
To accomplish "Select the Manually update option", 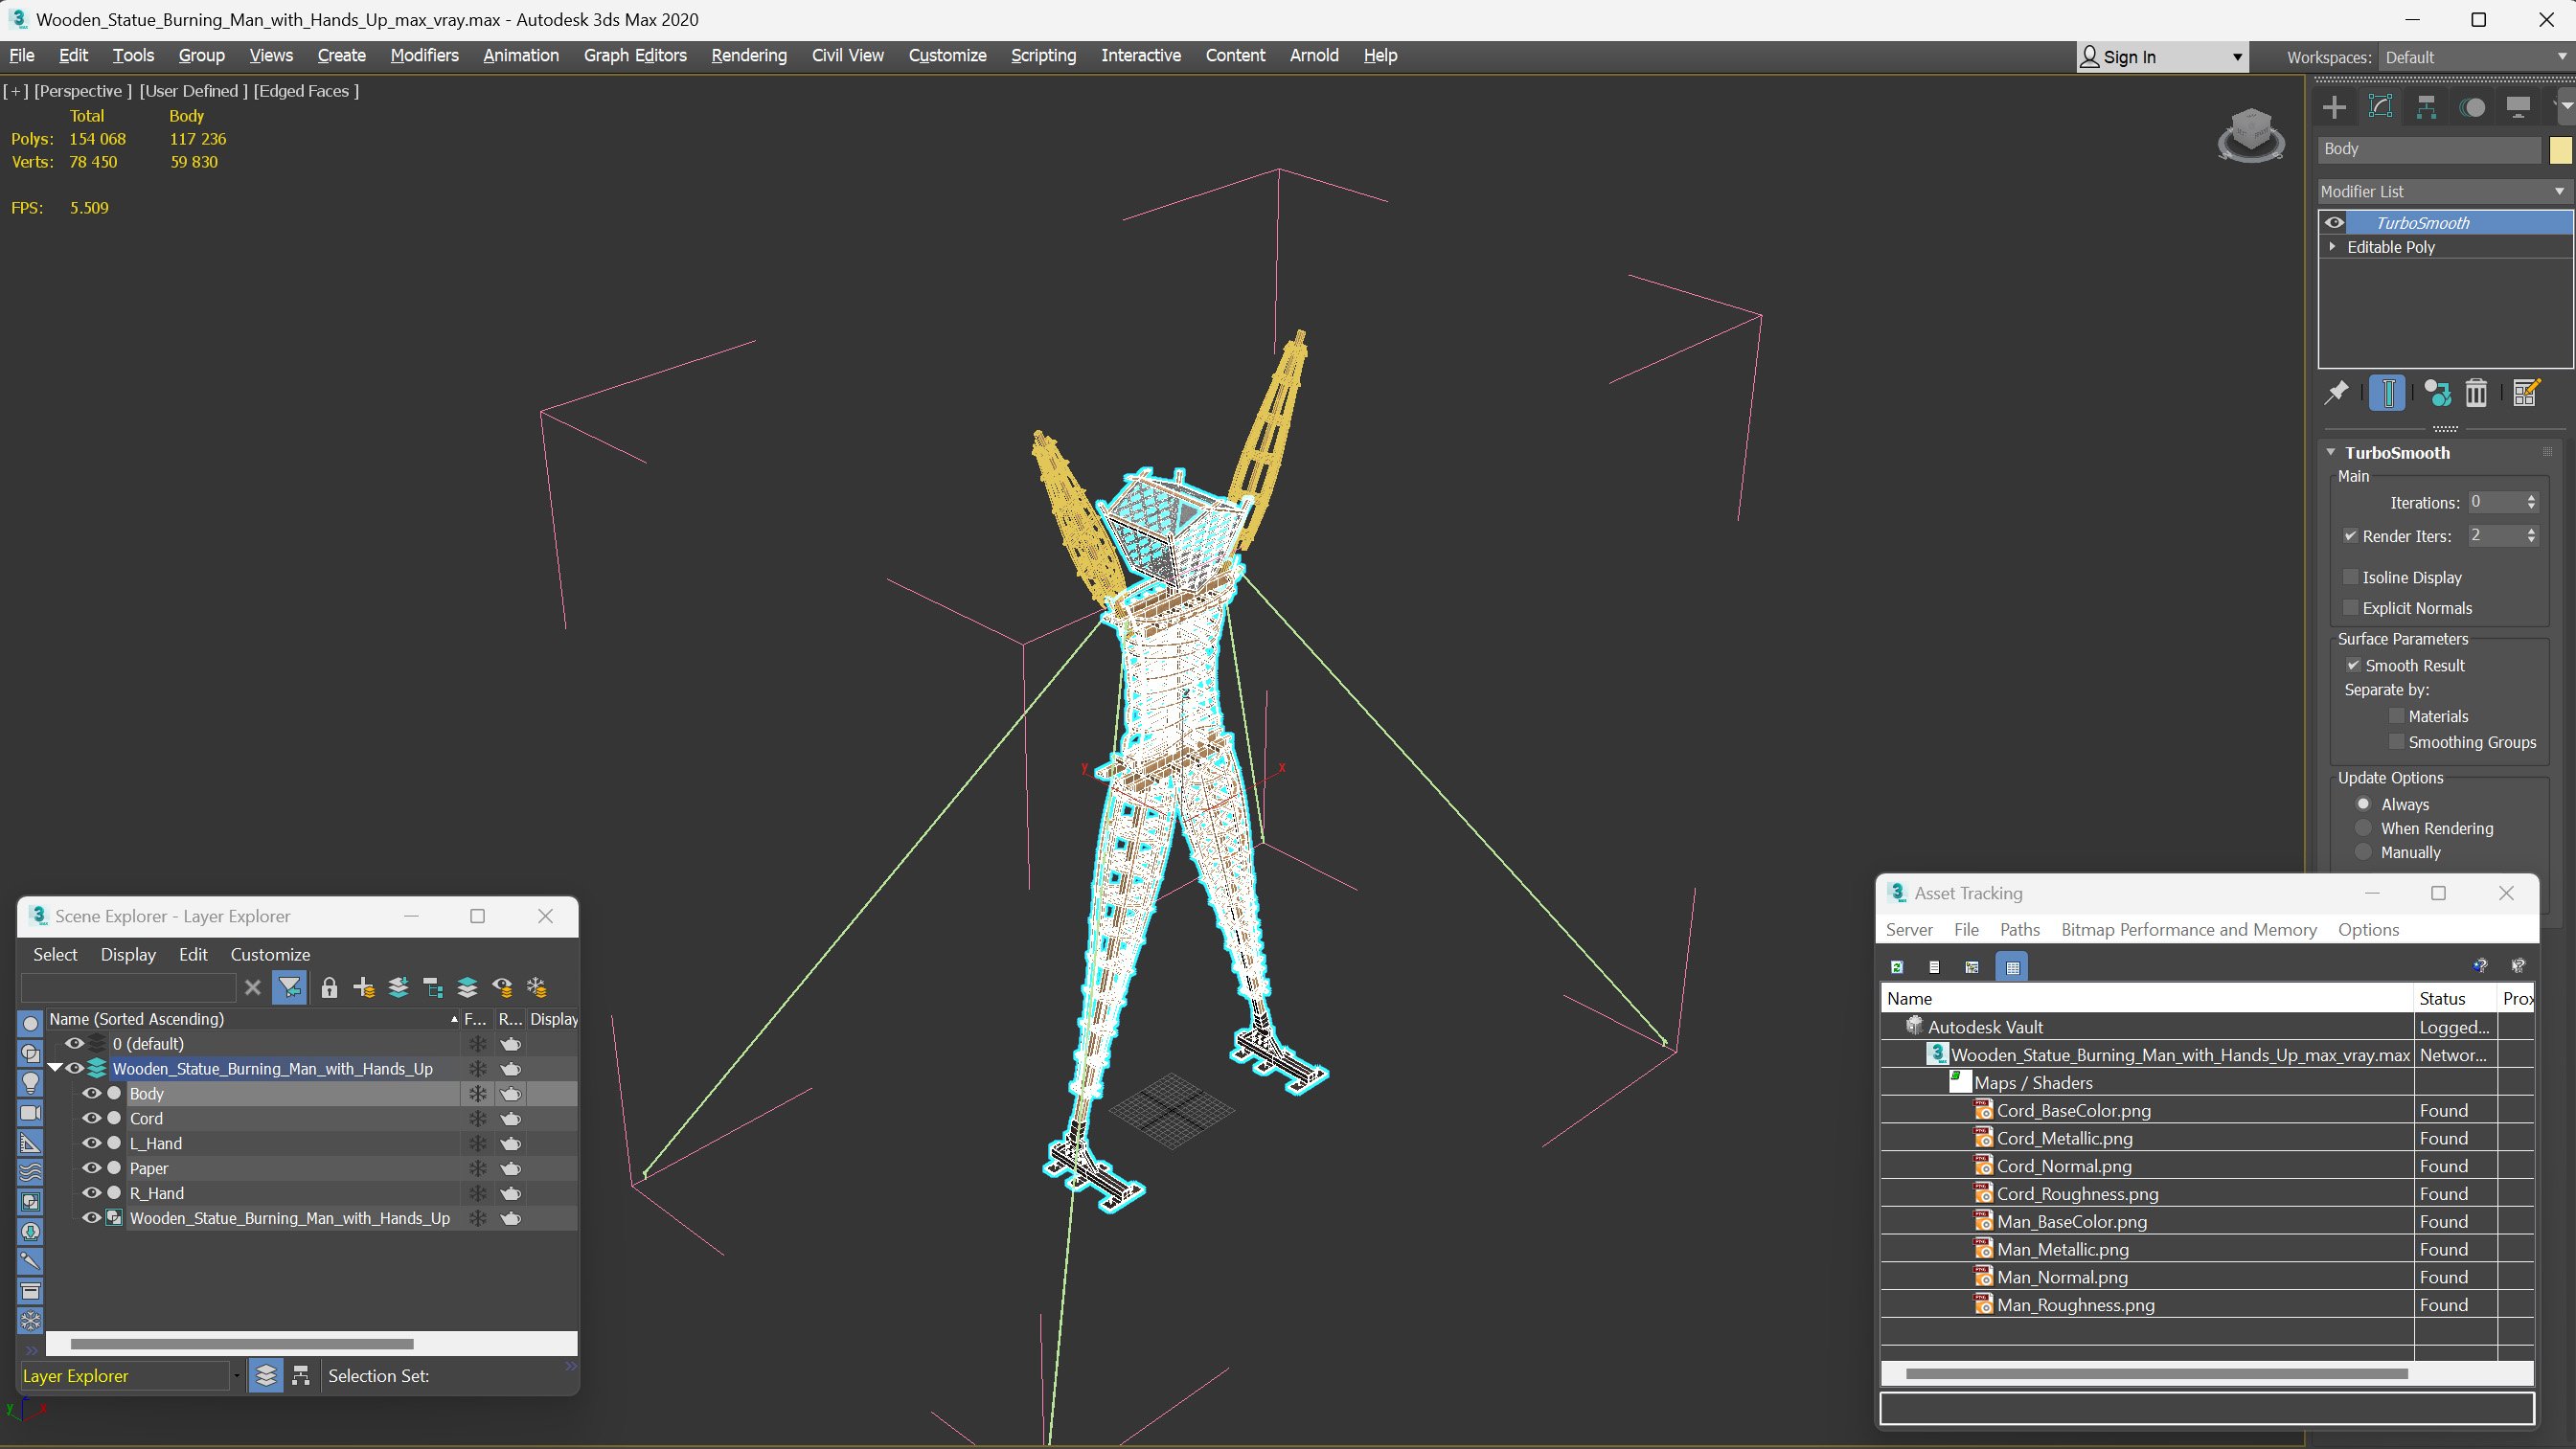I will [x=2364, y=852].
